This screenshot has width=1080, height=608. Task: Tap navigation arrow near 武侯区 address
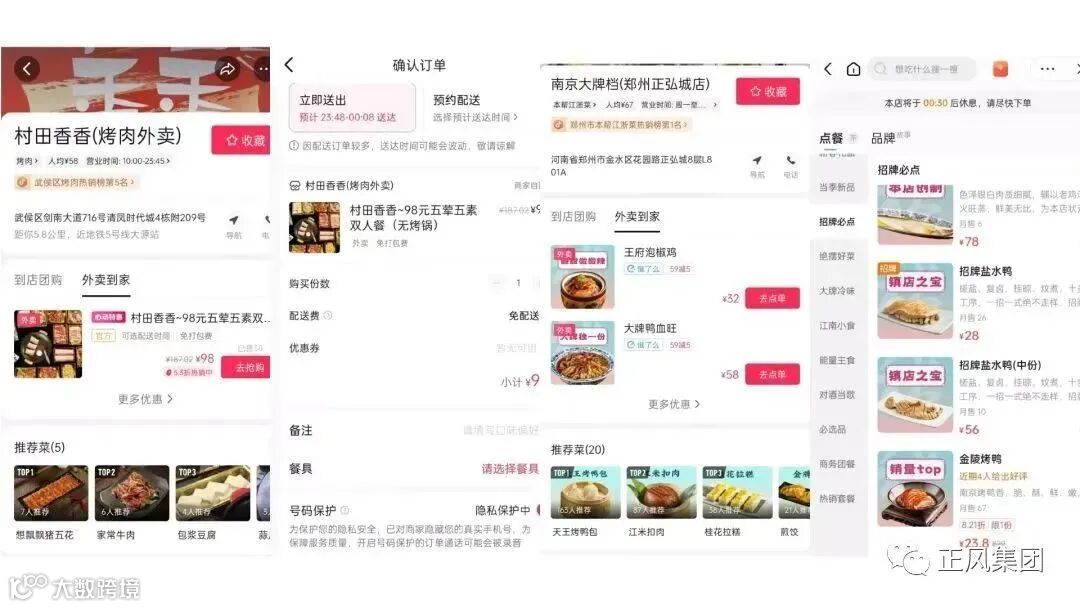click(234, 220)
